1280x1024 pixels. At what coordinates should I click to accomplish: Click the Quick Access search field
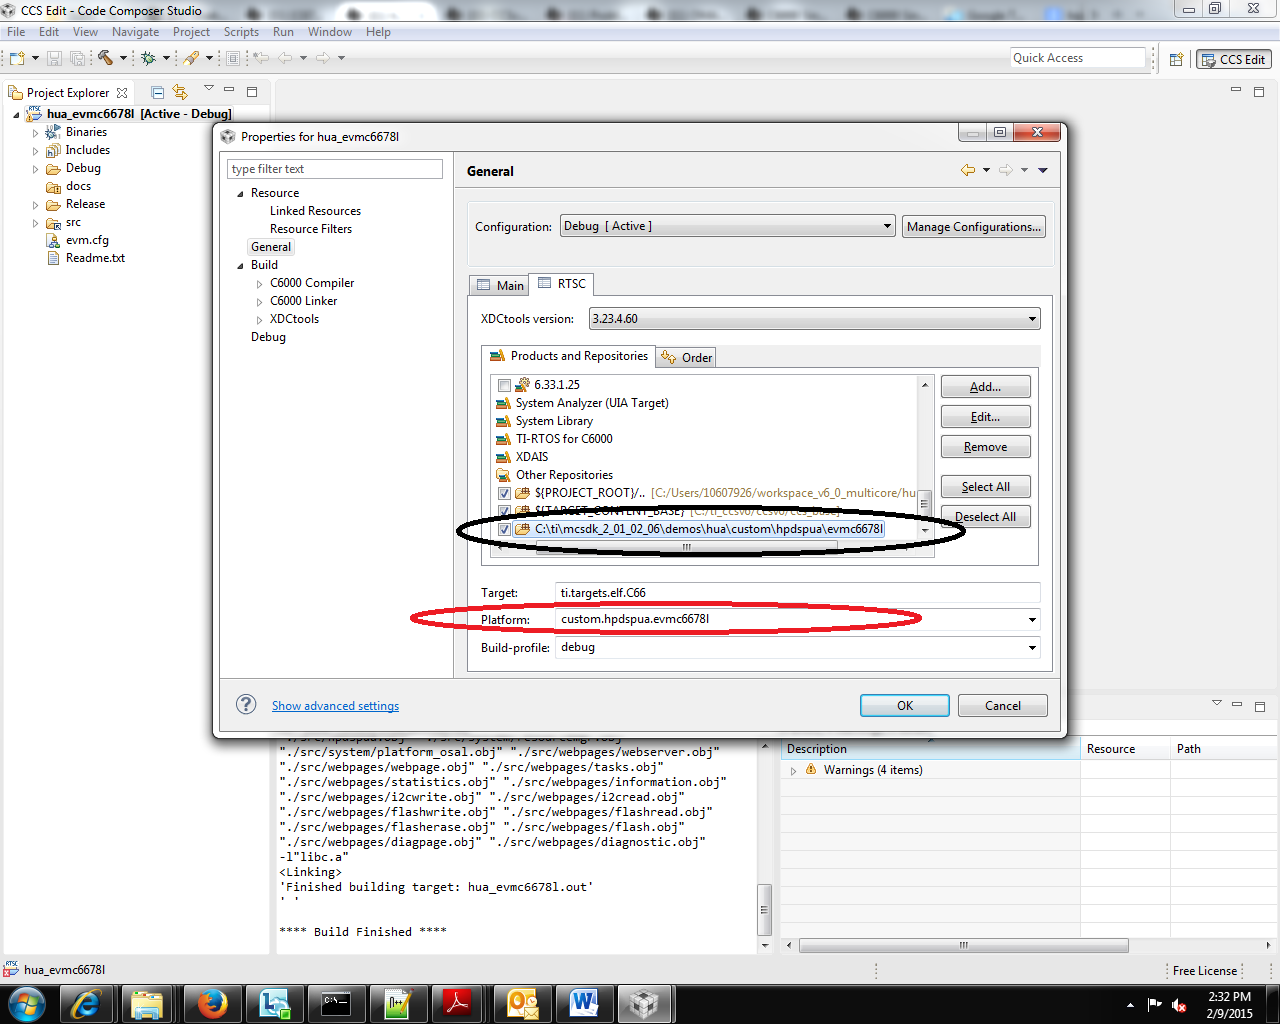(1077, 58)
